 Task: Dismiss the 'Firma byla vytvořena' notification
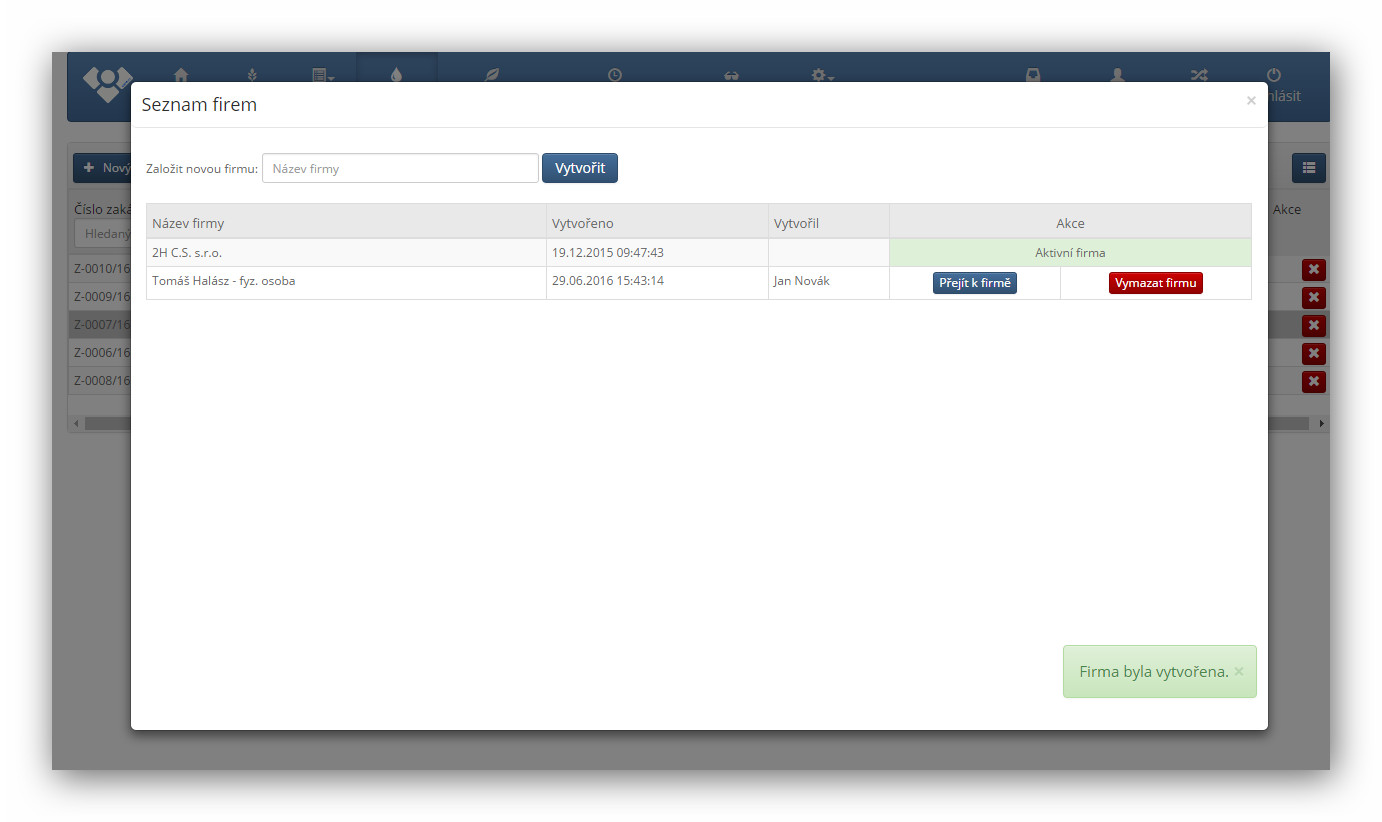coord(1239,672)
